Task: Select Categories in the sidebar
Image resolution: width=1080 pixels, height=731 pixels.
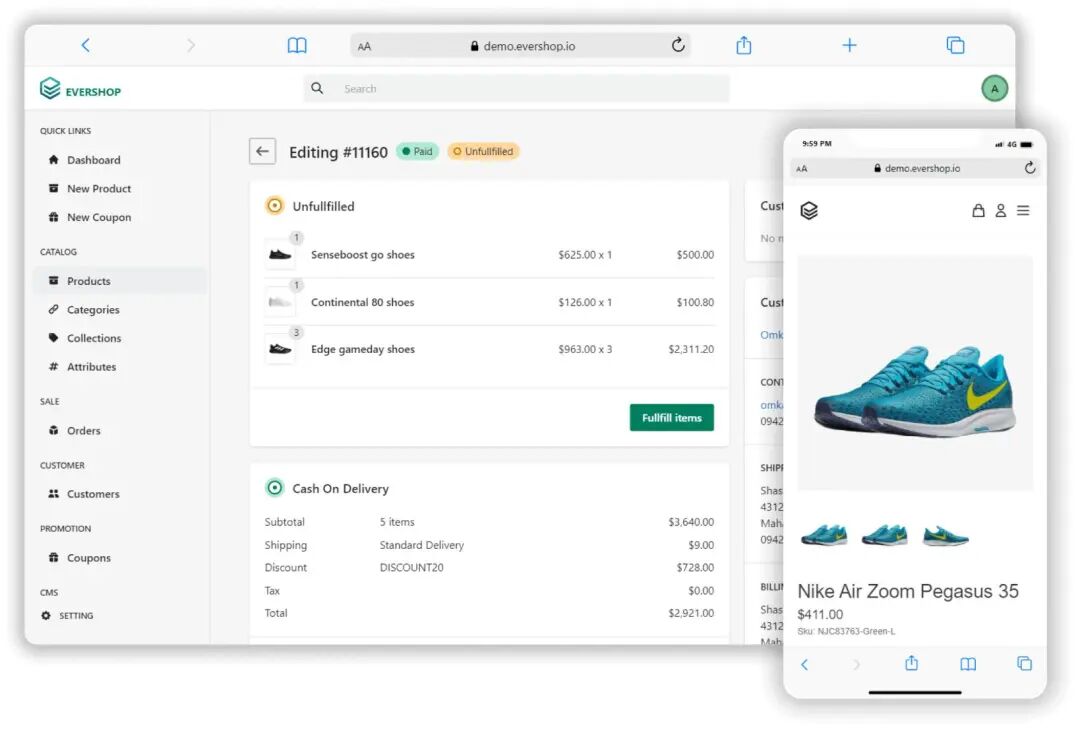Action: 95,310
